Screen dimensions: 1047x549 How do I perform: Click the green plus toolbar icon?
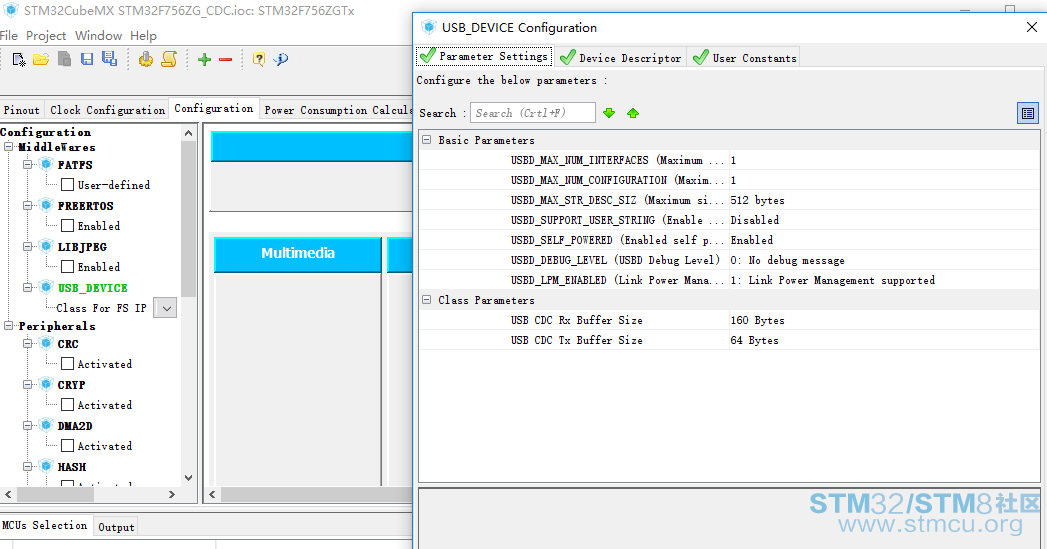(204, 59)
